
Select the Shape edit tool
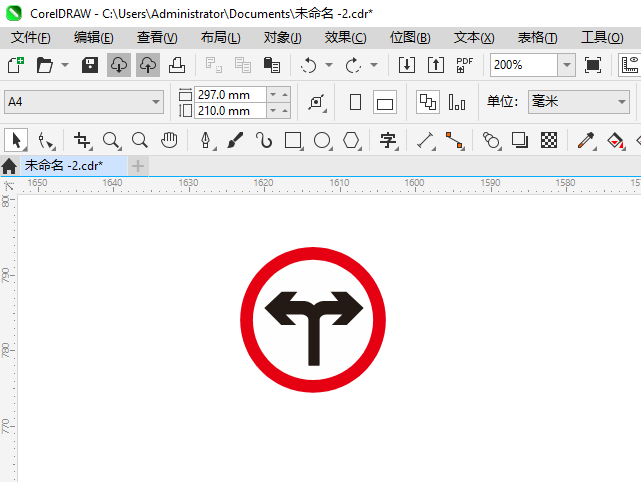46,141
